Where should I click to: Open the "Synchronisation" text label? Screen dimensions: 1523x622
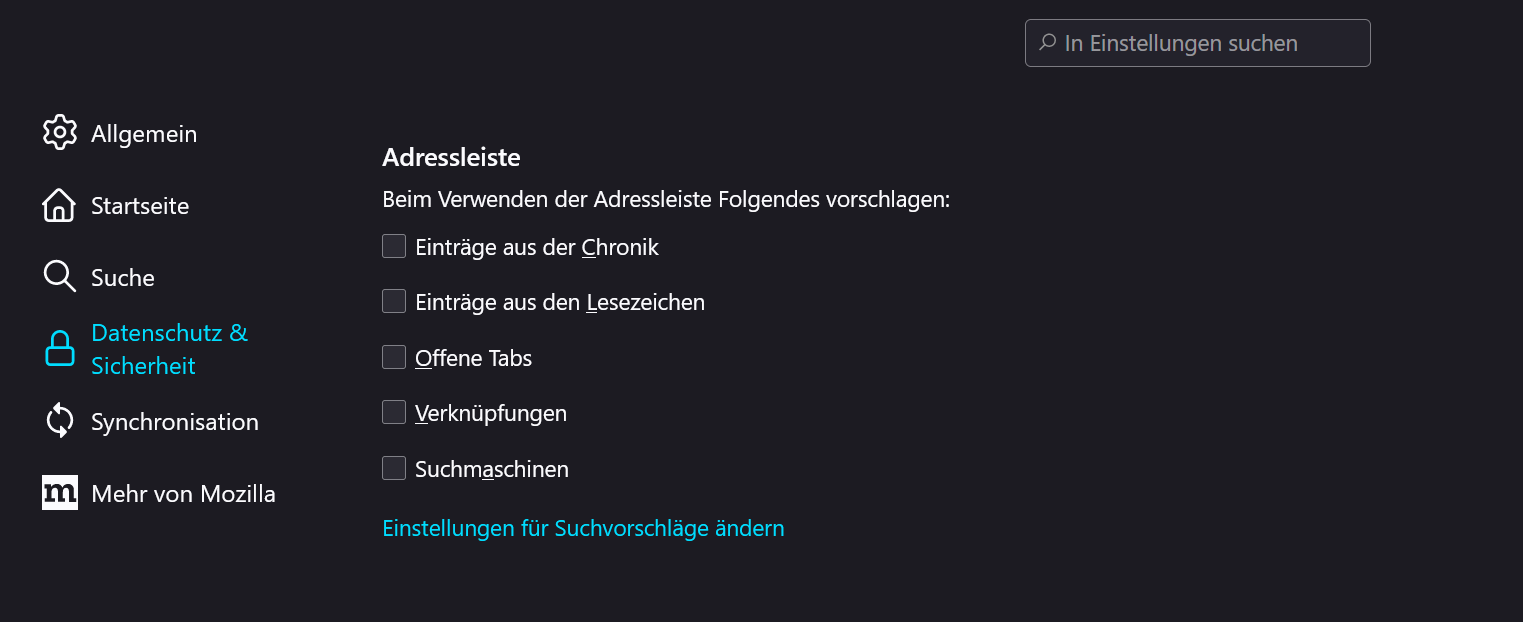pos(175,422)
